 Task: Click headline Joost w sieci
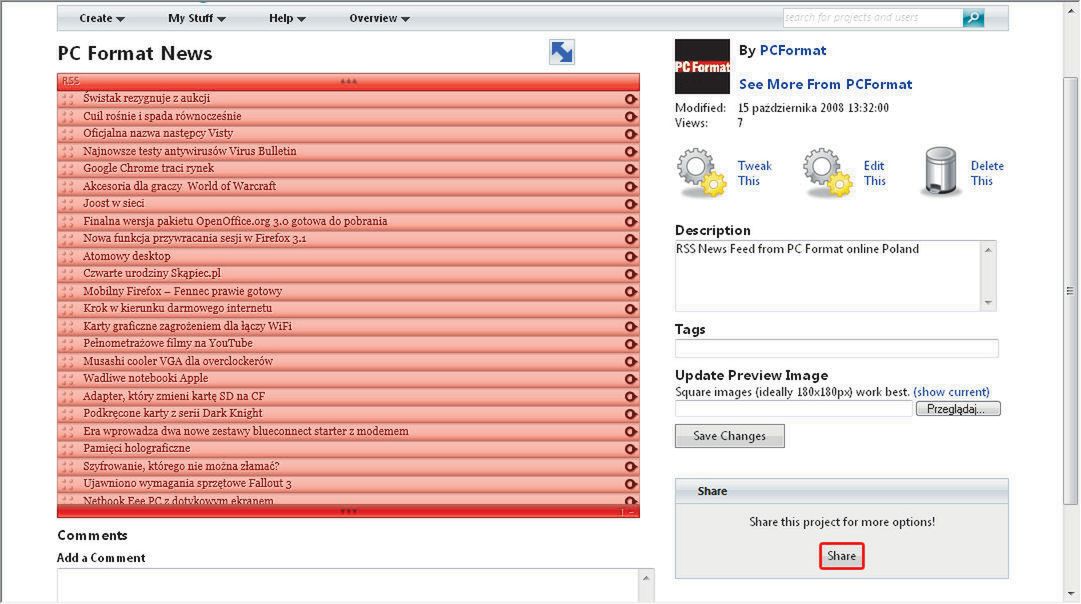[114, 203]
